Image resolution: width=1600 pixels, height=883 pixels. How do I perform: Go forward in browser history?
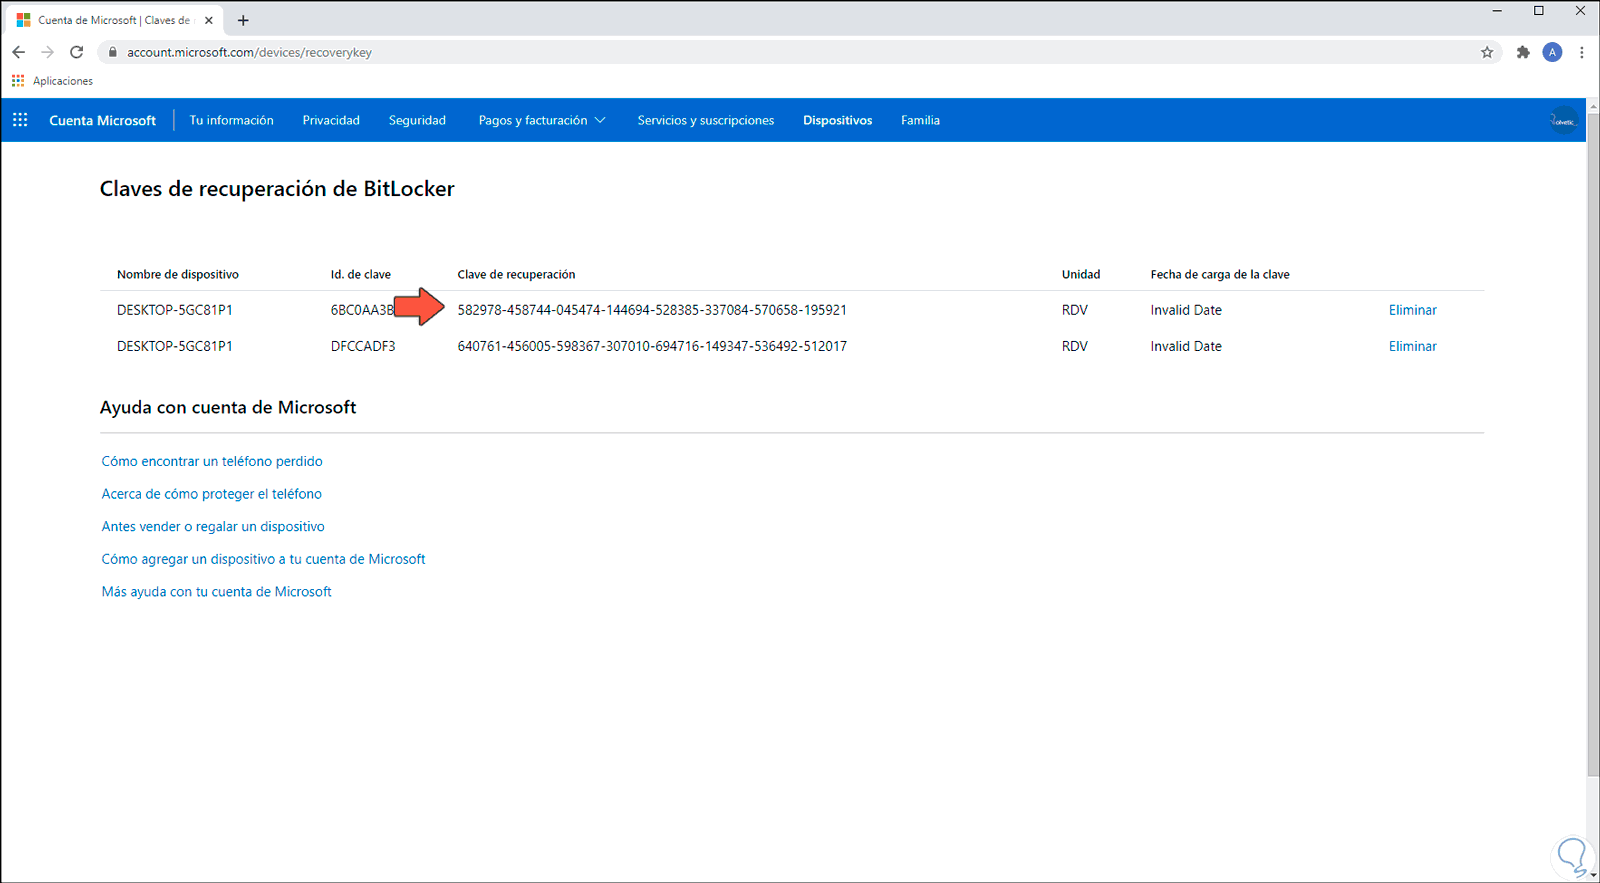pos(47,52)
